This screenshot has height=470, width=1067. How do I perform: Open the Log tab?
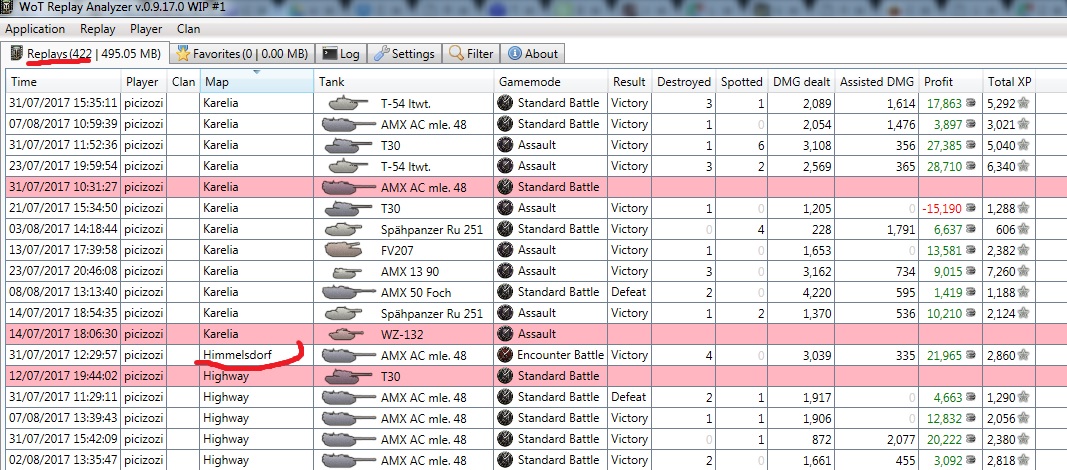tap(342, 54)
